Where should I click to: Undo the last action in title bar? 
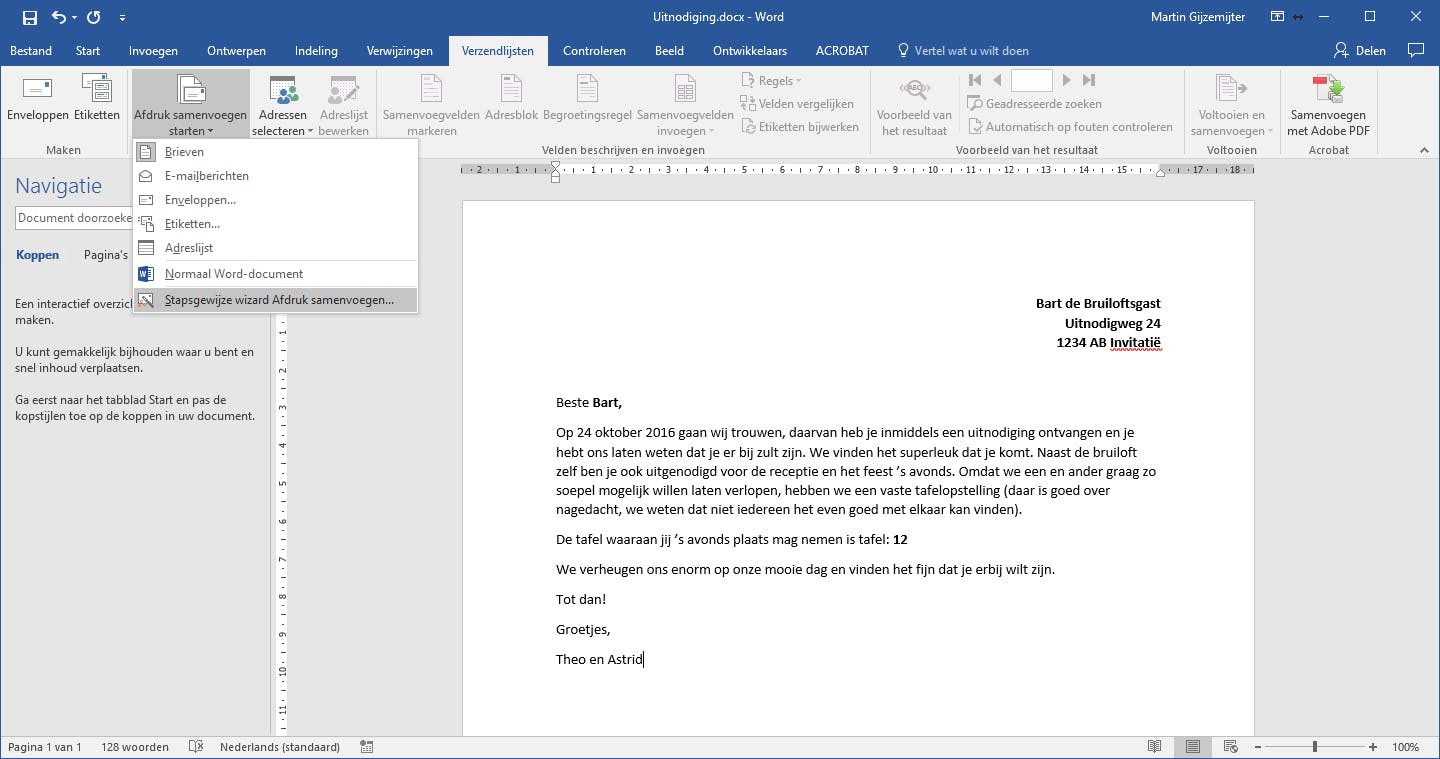59,17
